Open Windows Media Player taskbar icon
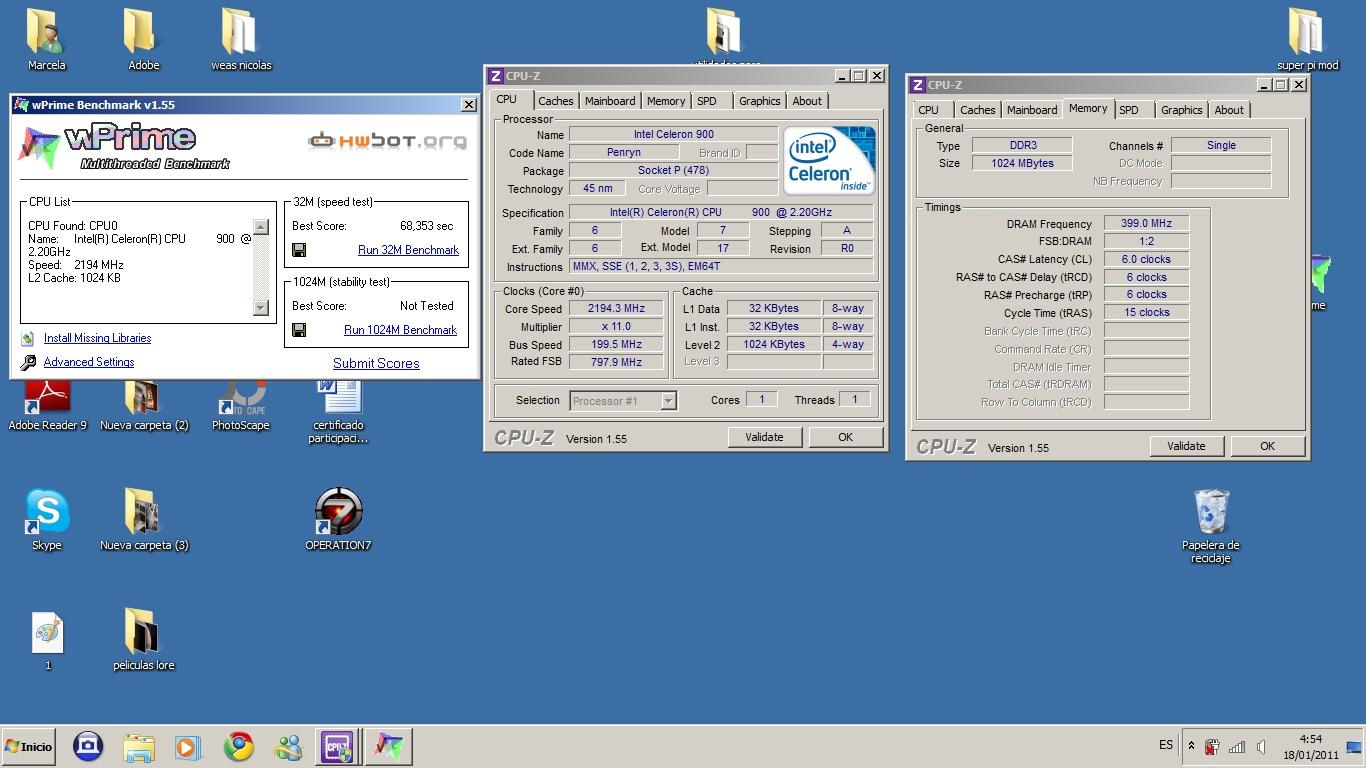Screen dimensions: 1366x768 tap(187, 746)
